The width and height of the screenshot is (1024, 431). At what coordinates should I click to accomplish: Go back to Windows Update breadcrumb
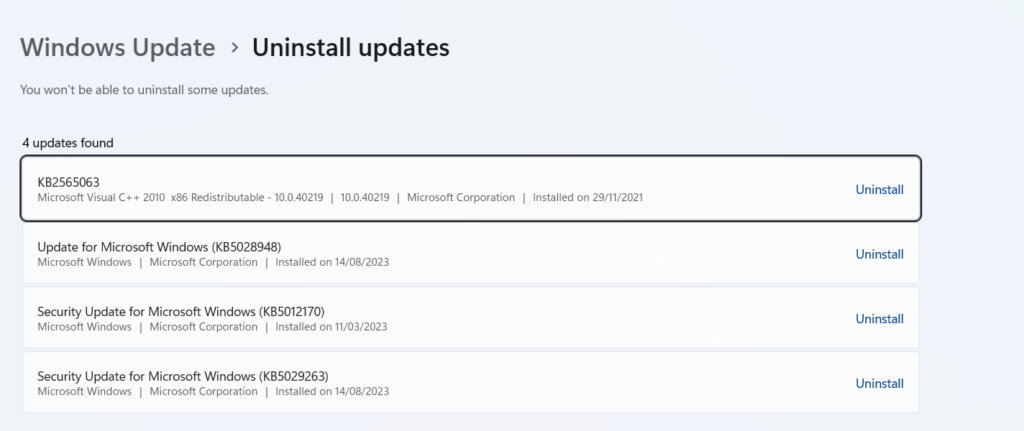click(x=117, y=47)
